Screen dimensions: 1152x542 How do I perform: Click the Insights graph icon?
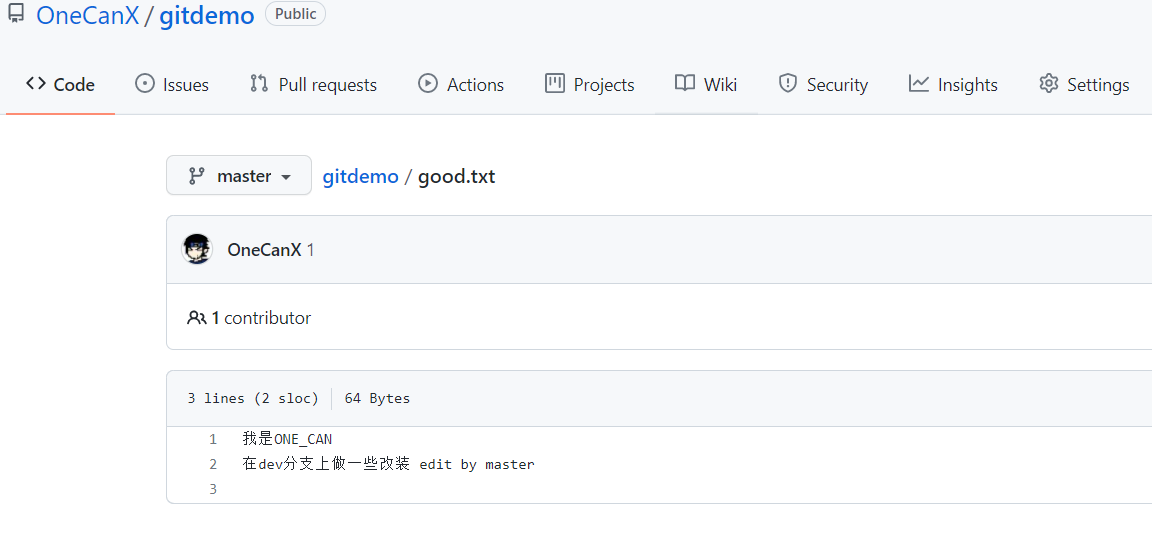pos(919,84)
